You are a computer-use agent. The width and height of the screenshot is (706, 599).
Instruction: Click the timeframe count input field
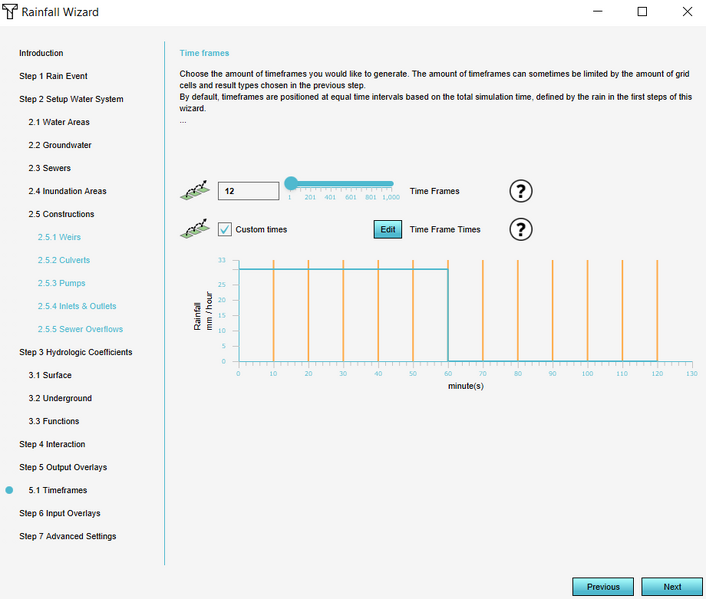[x=248, y=191]
